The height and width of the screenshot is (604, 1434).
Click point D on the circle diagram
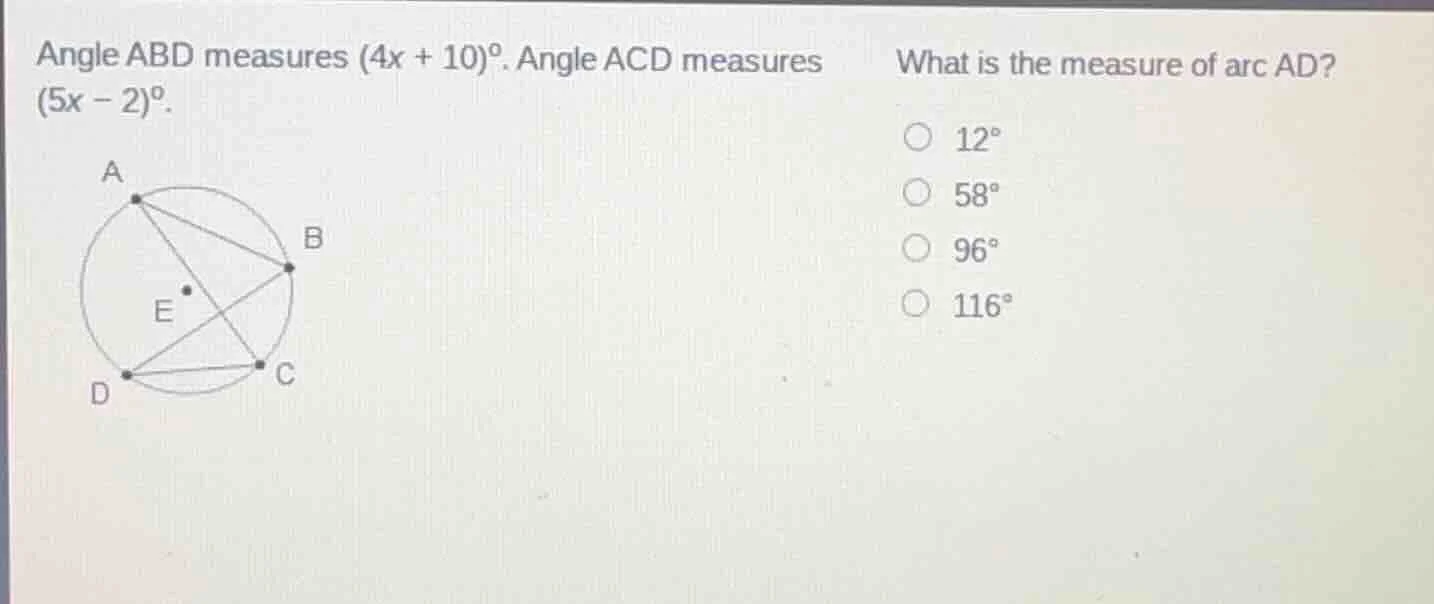pos(125,375)
